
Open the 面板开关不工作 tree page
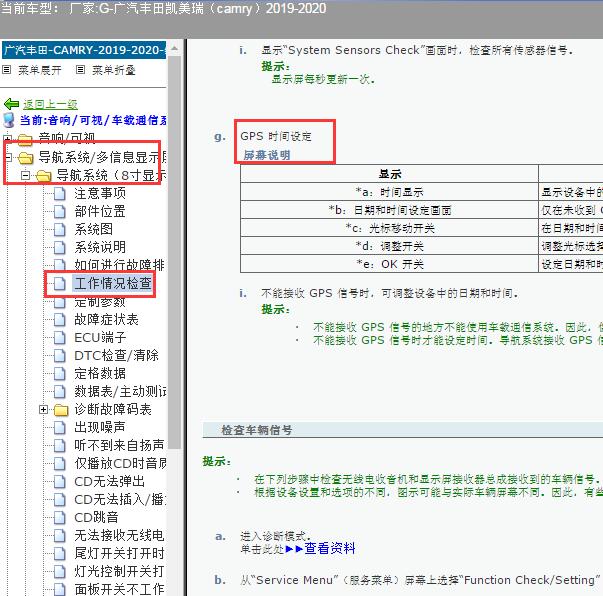pos(119,589)
